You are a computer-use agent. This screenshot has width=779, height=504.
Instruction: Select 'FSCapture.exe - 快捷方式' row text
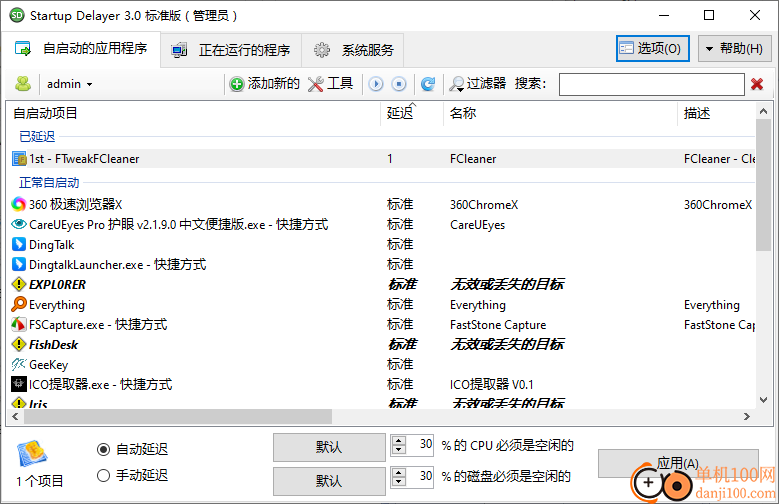coord(98,325)
